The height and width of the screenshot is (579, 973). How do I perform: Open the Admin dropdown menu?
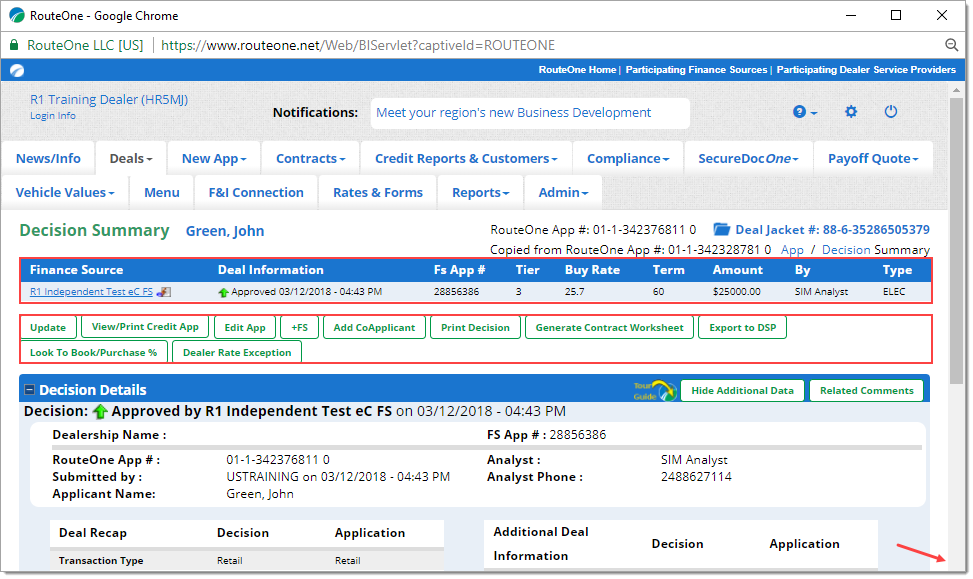pyautogui.click(x=563, y=193)
